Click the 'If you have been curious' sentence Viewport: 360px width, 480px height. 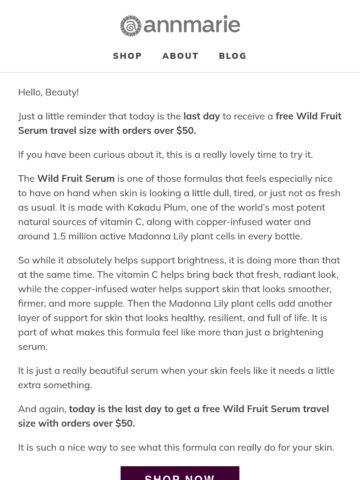click(x=165, y=155)
